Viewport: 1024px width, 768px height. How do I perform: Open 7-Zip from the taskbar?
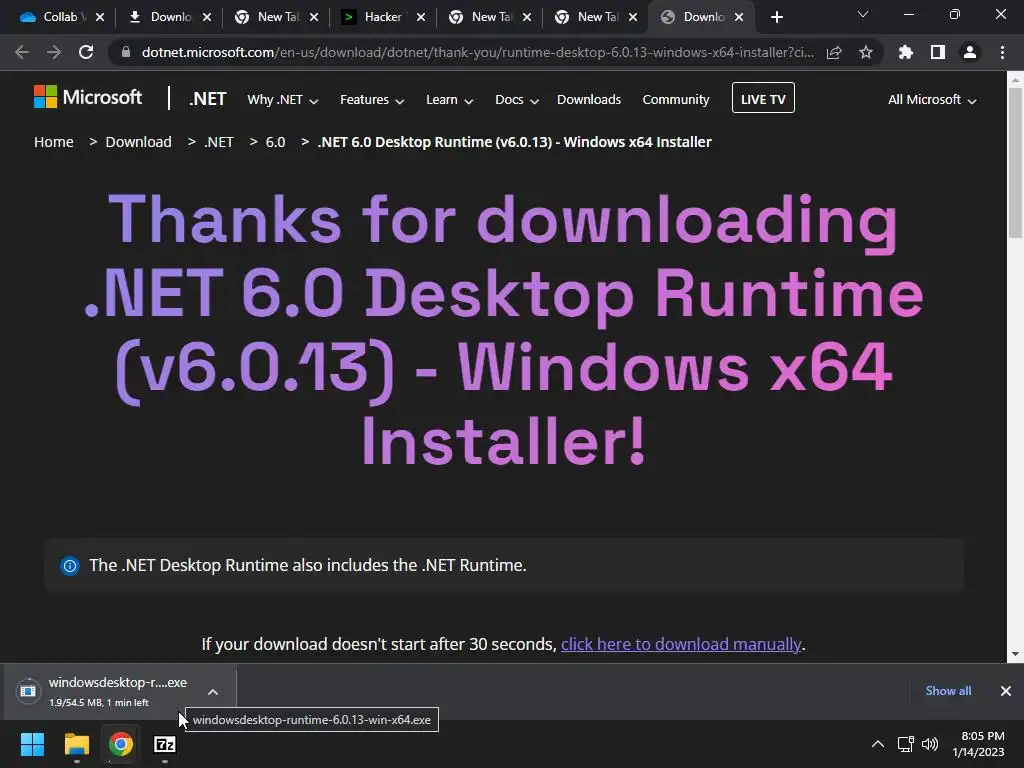pos(165,744)
